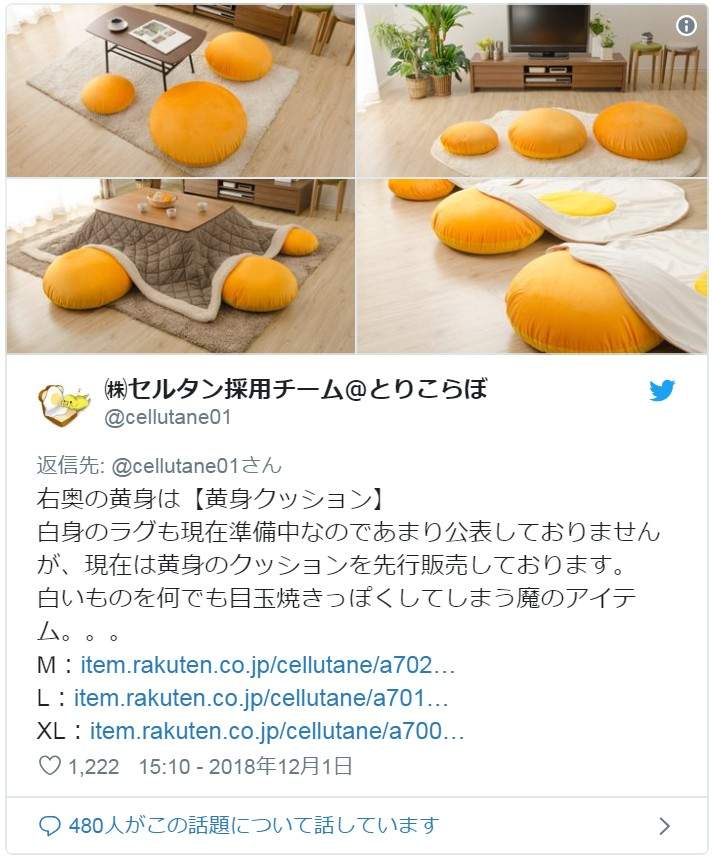Open @cellutane01さん reply-to mention link
Image resolution: width=712 pixels, height=861 pixels.
(197, 466)
